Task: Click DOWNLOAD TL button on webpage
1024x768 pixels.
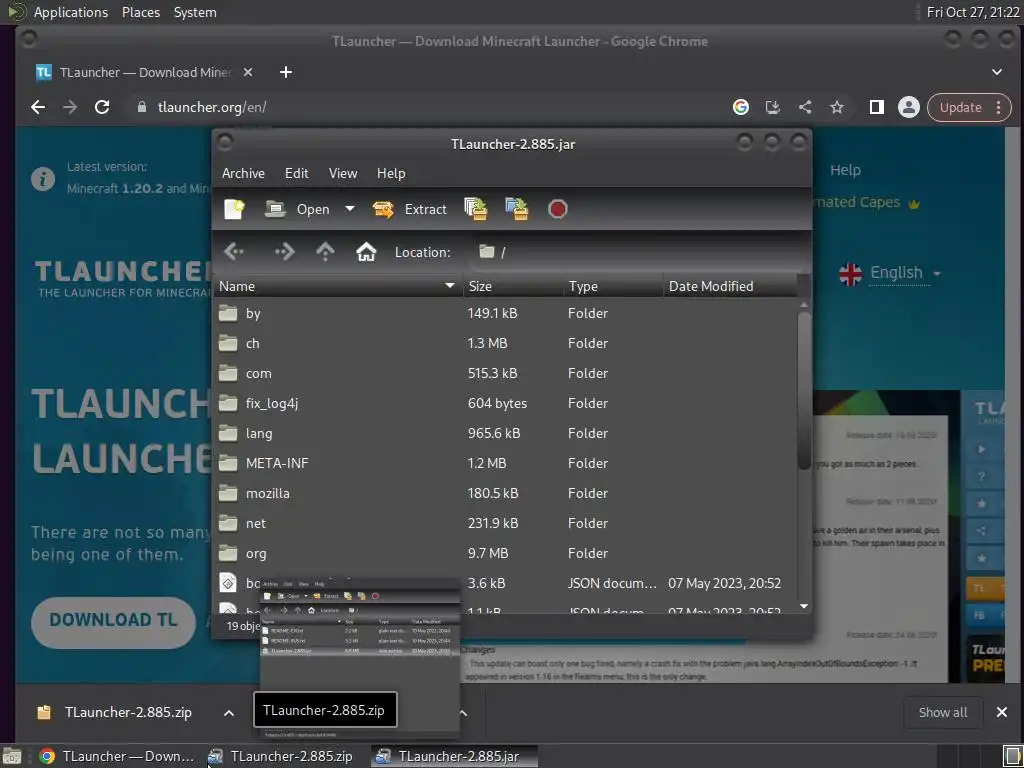Action: click(x=113, y=620)
